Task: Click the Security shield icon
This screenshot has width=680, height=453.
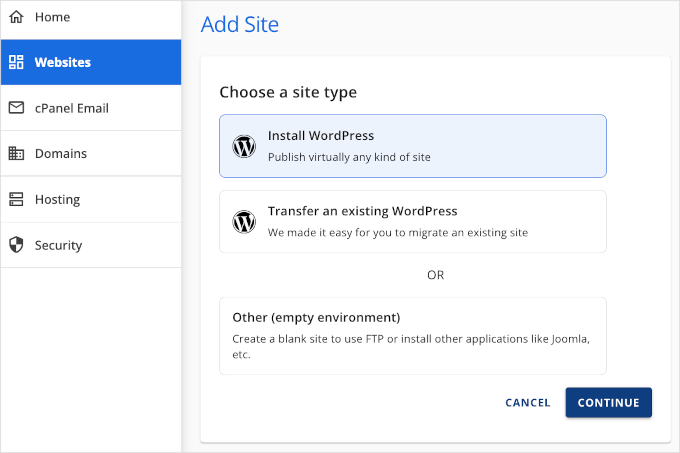Action: [16, 244]
